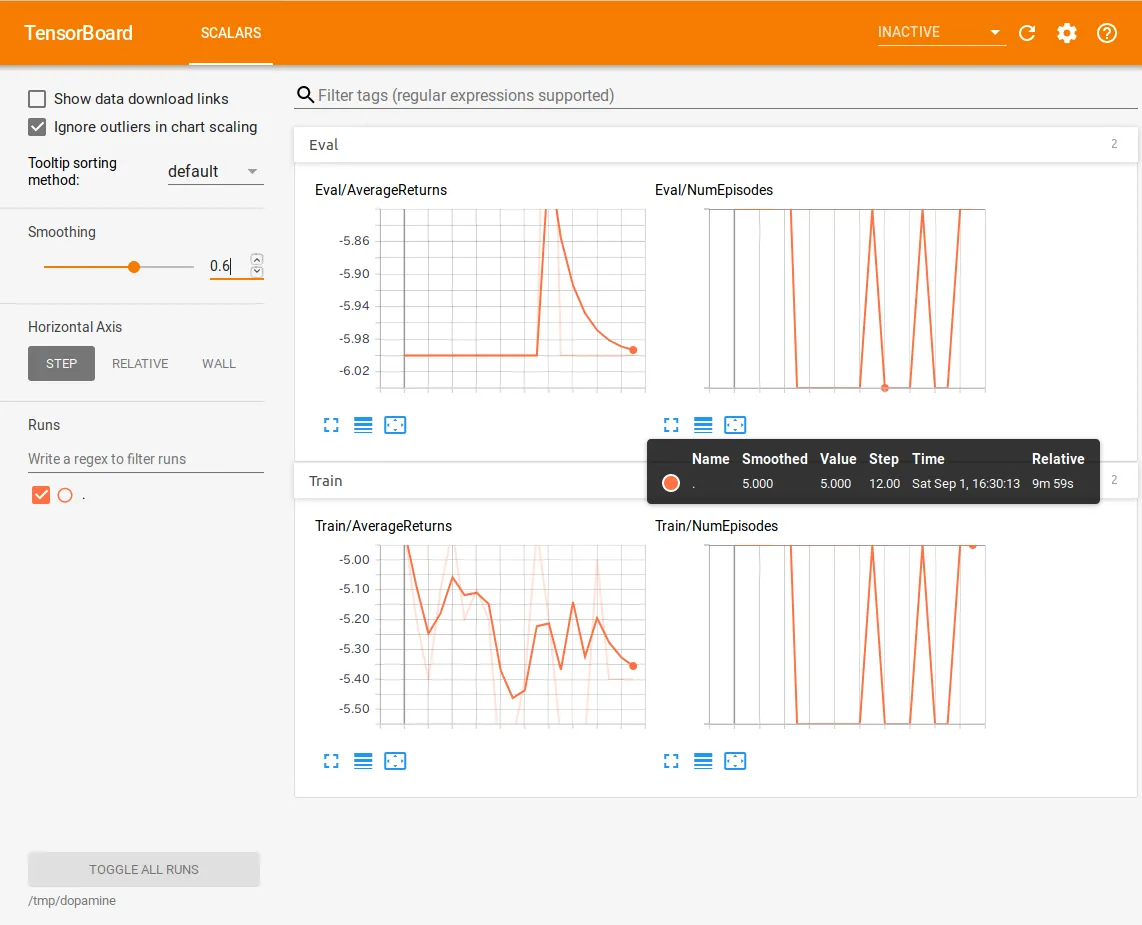Click the Eval/AverageReturns chart title
Screen dimensions: 1142x925
[x=381, y=190]
